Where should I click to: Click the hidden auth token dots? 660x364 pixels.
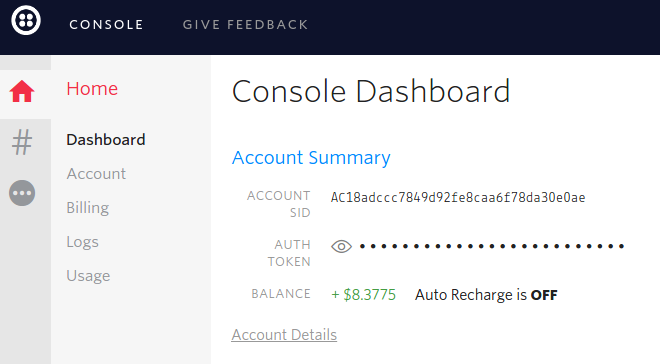(x=492, y=246)
